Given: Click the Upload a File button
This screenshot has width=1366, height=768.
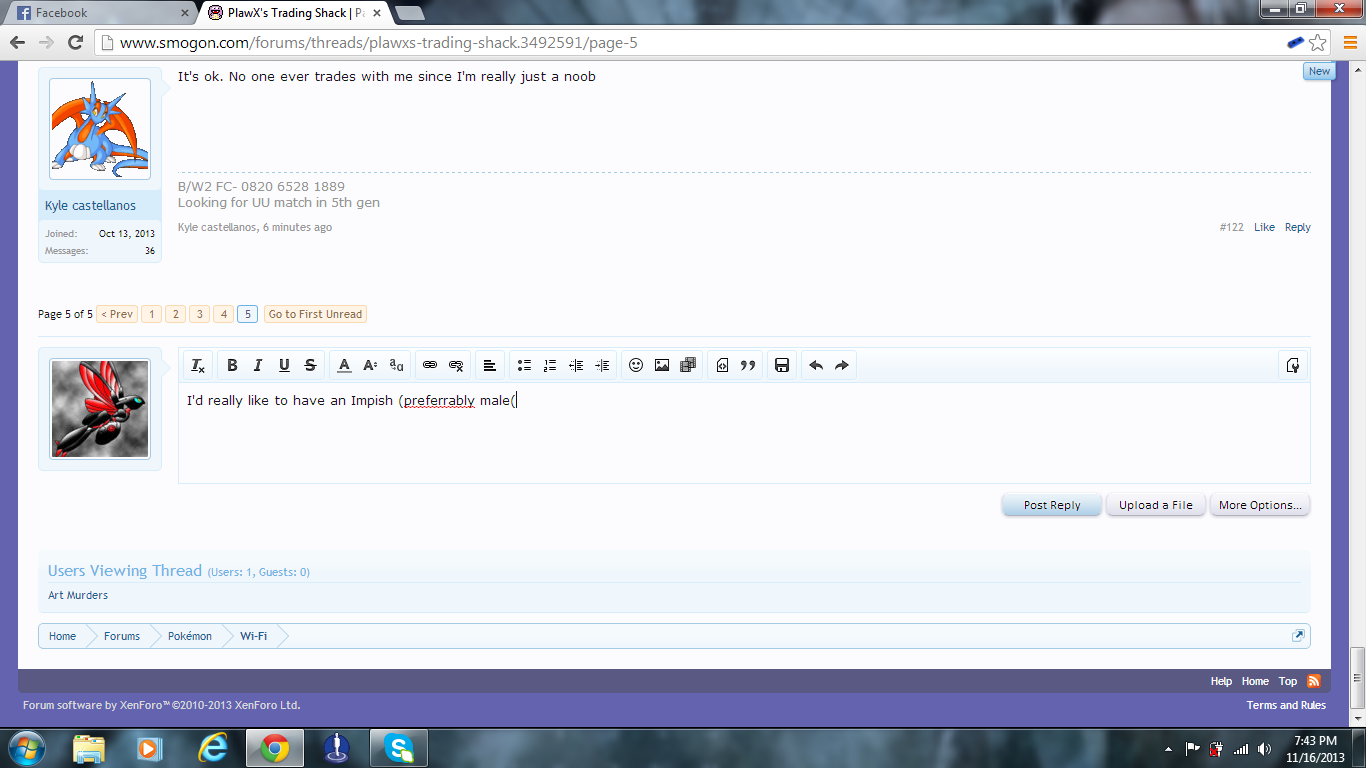Looking at the screenshot, I should pos(1156,505).
